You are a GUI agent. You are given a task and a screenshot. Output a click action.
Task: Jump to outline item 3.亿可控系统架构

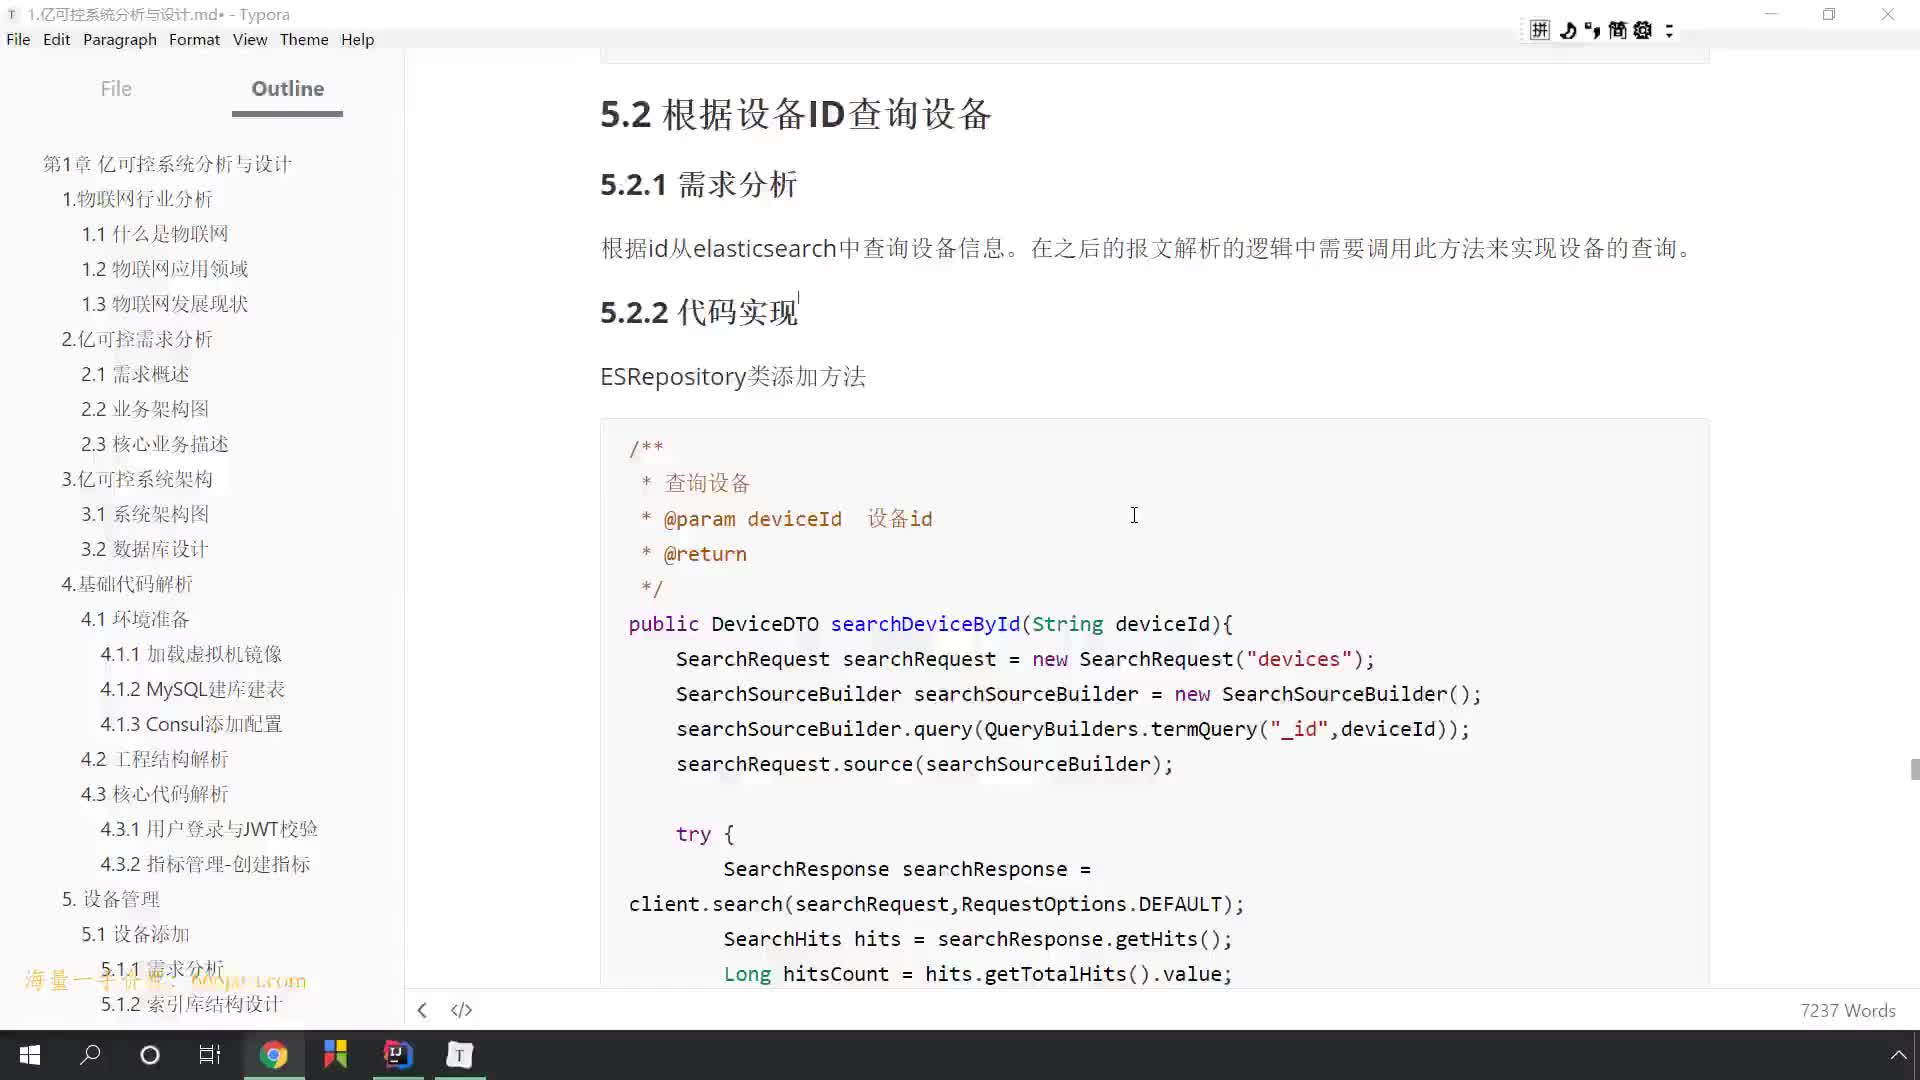pos(137,479)
